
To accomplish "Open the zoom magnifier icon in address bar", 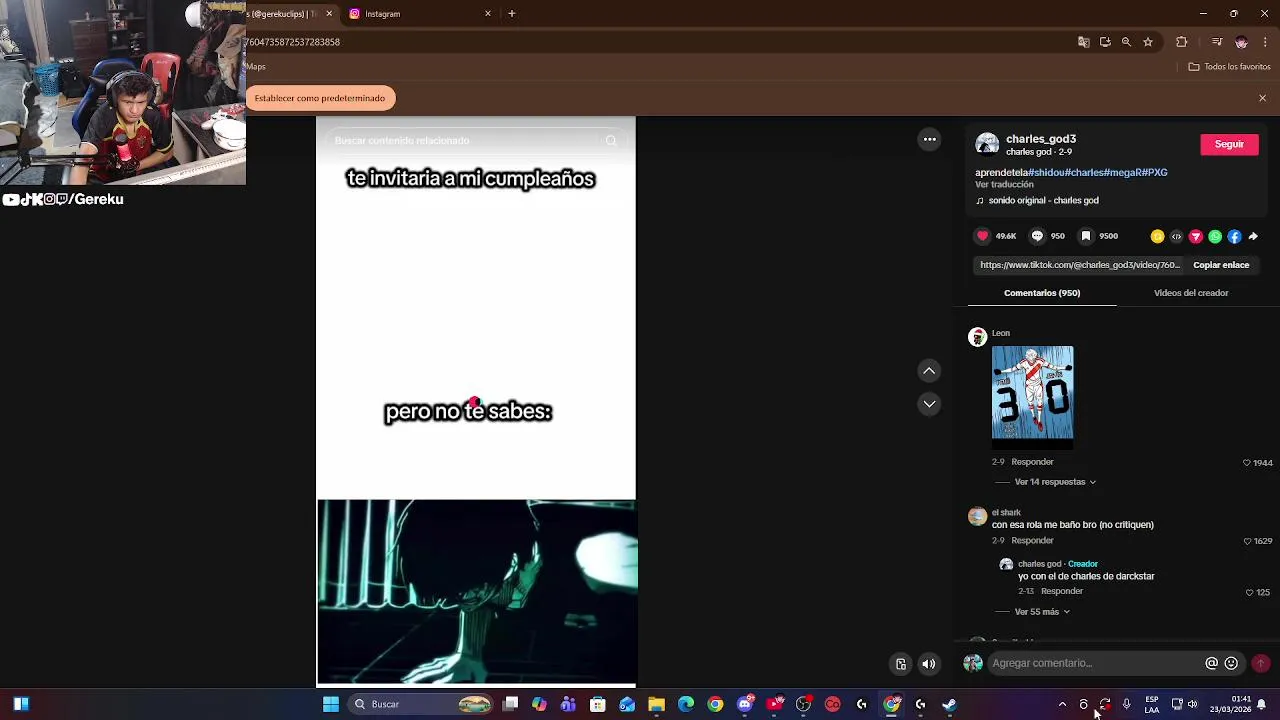I will click(x=1126, y=42).
